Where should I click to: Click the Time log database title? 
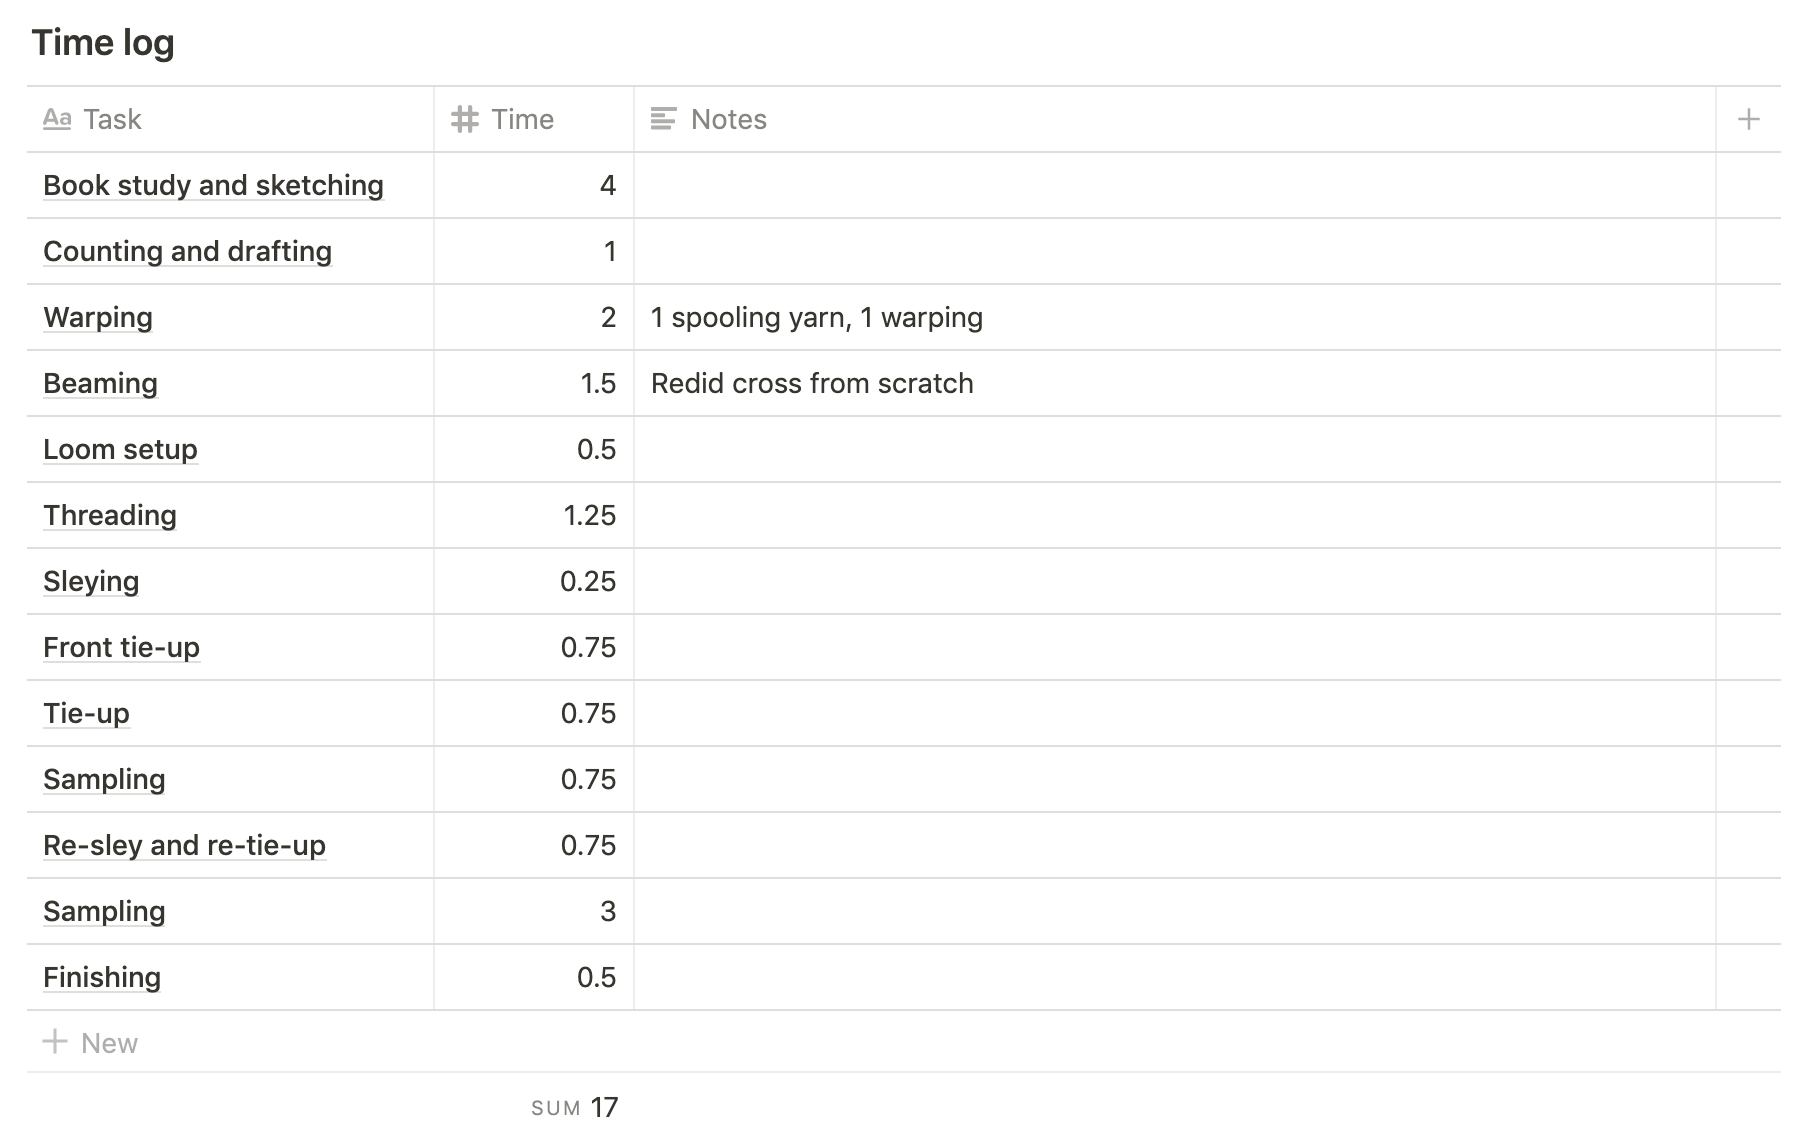click(103, 43)
